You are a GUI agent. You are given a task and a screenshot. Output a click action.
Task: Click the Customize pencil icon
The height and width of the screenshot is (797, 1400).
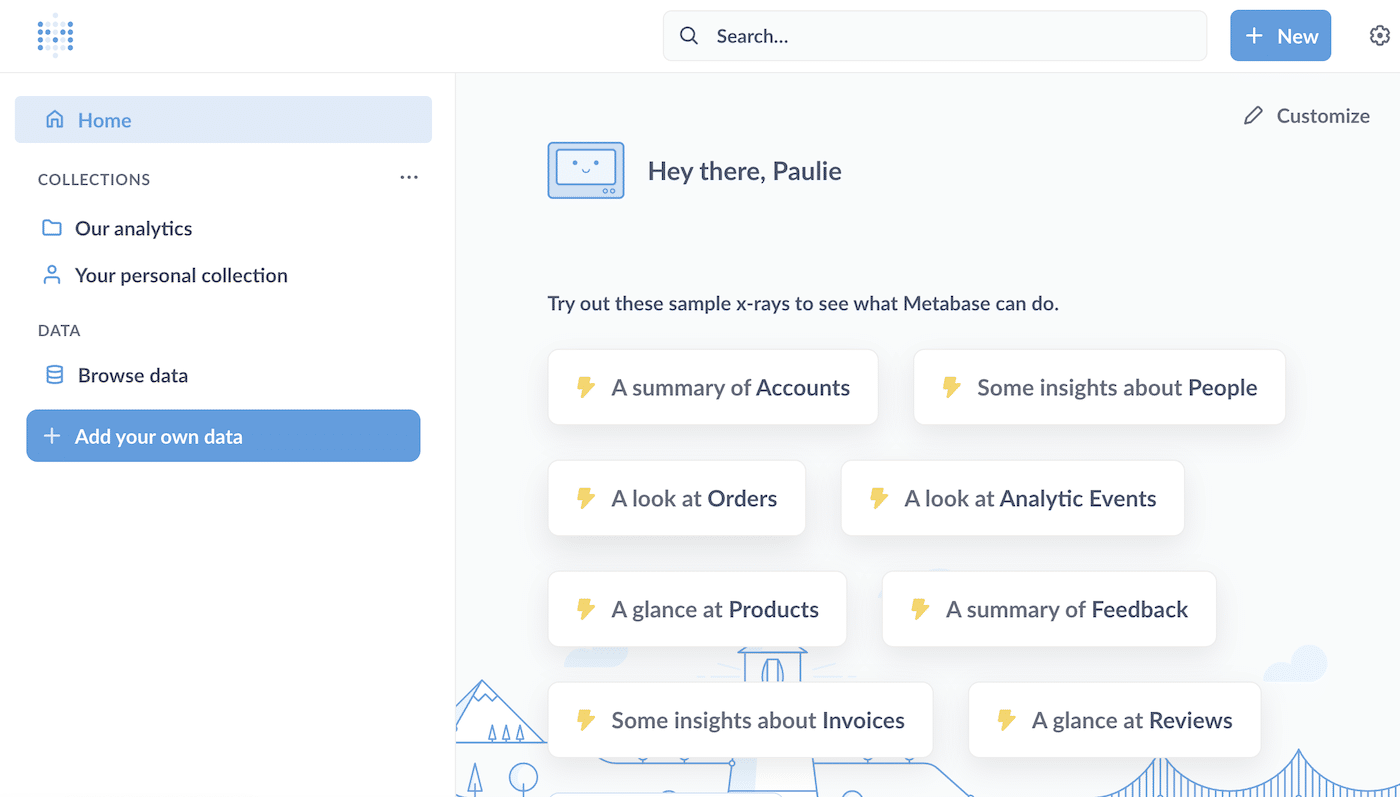pyautogui.click(x=1253, y=116)
